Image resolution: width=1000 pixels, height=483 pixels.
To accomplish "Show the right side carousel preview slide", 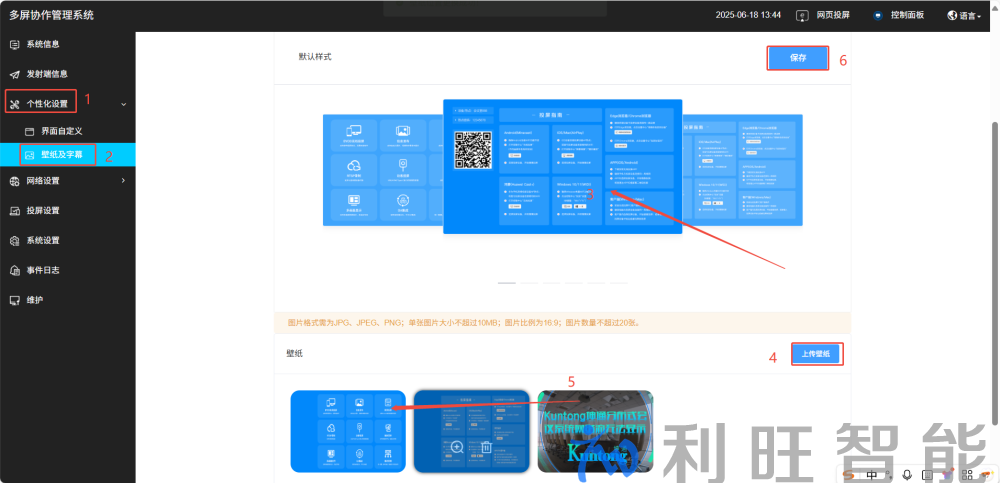I will [x=742, y=170].
